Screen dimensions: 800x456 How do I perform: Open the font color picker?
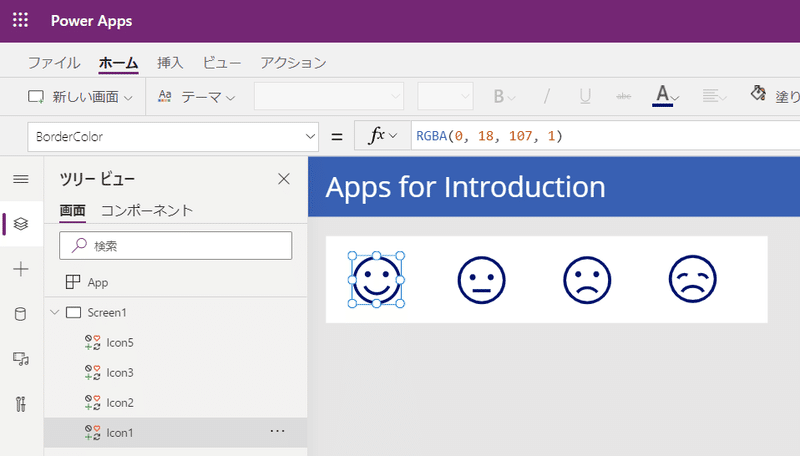click(665, 96)
